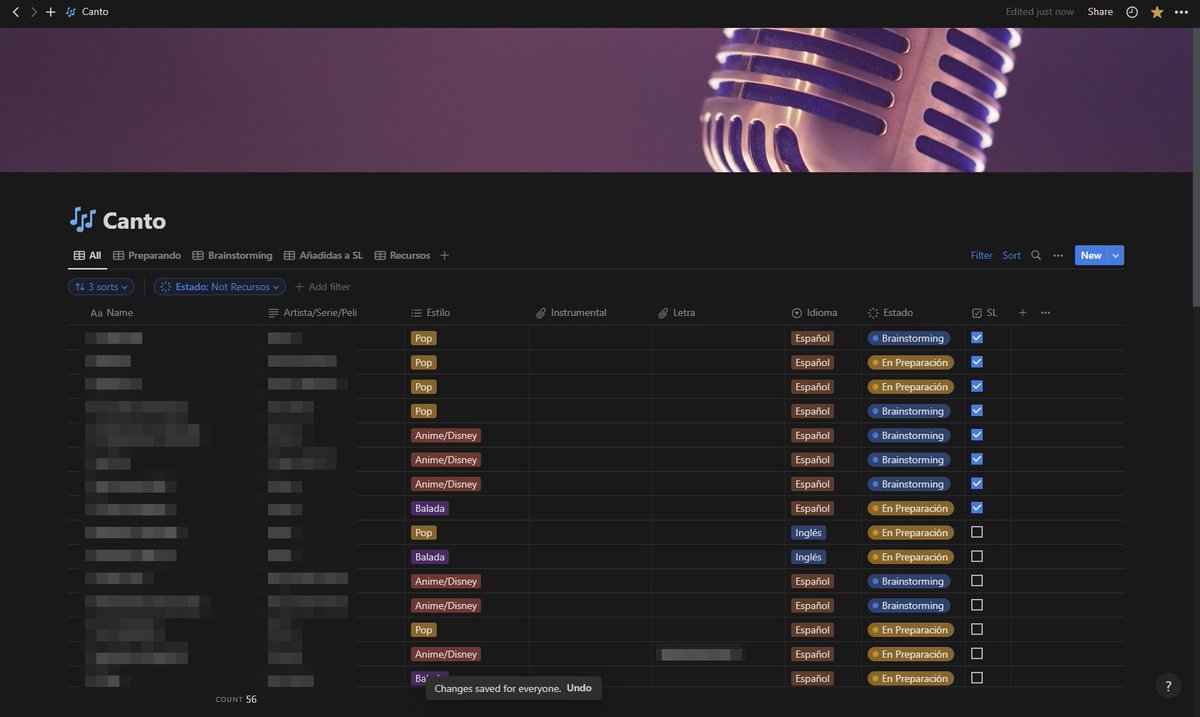1200x717 pixels.
Task: Click Inglés tag in Pop row
Action: pos(809,532)
